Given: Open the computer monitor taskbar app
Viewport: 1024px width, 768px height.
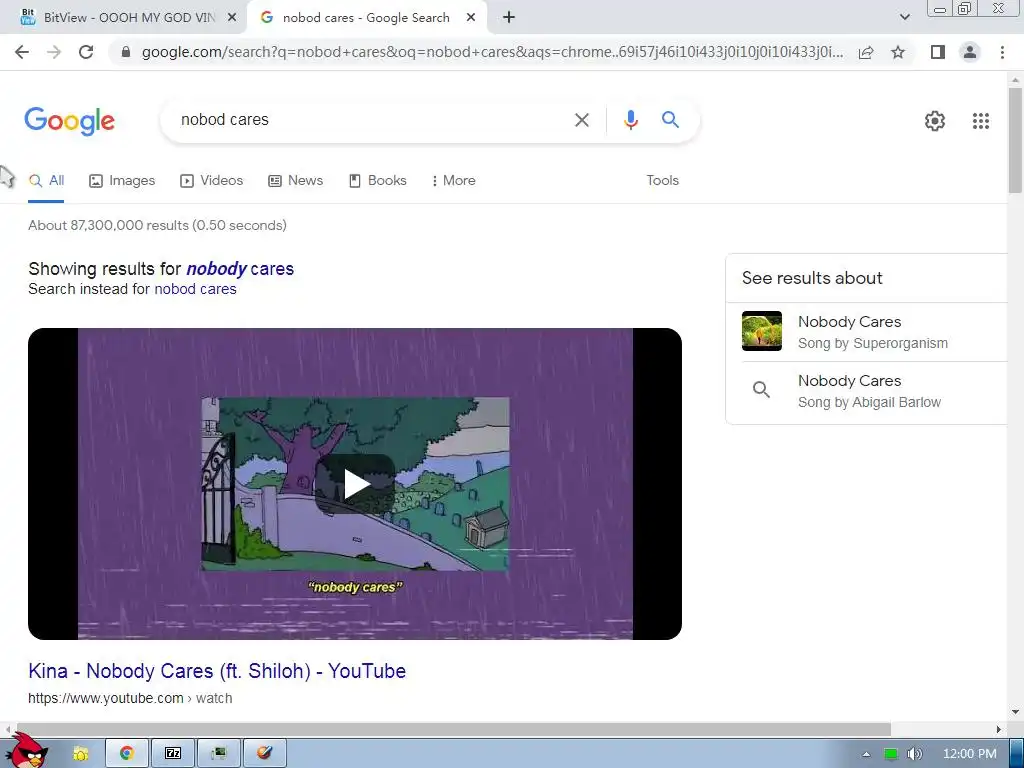Looking at the screenshot, I should (x=219, y=753).
